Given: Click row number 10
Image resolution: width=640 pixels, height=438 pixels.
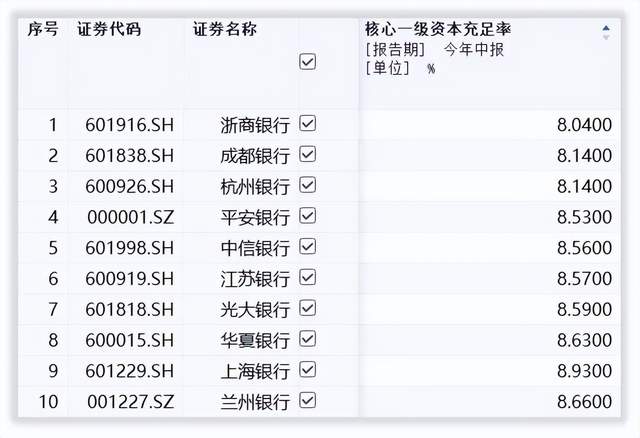Looking at the screenshot, I should pyautogui.click(x=48, y=402).
